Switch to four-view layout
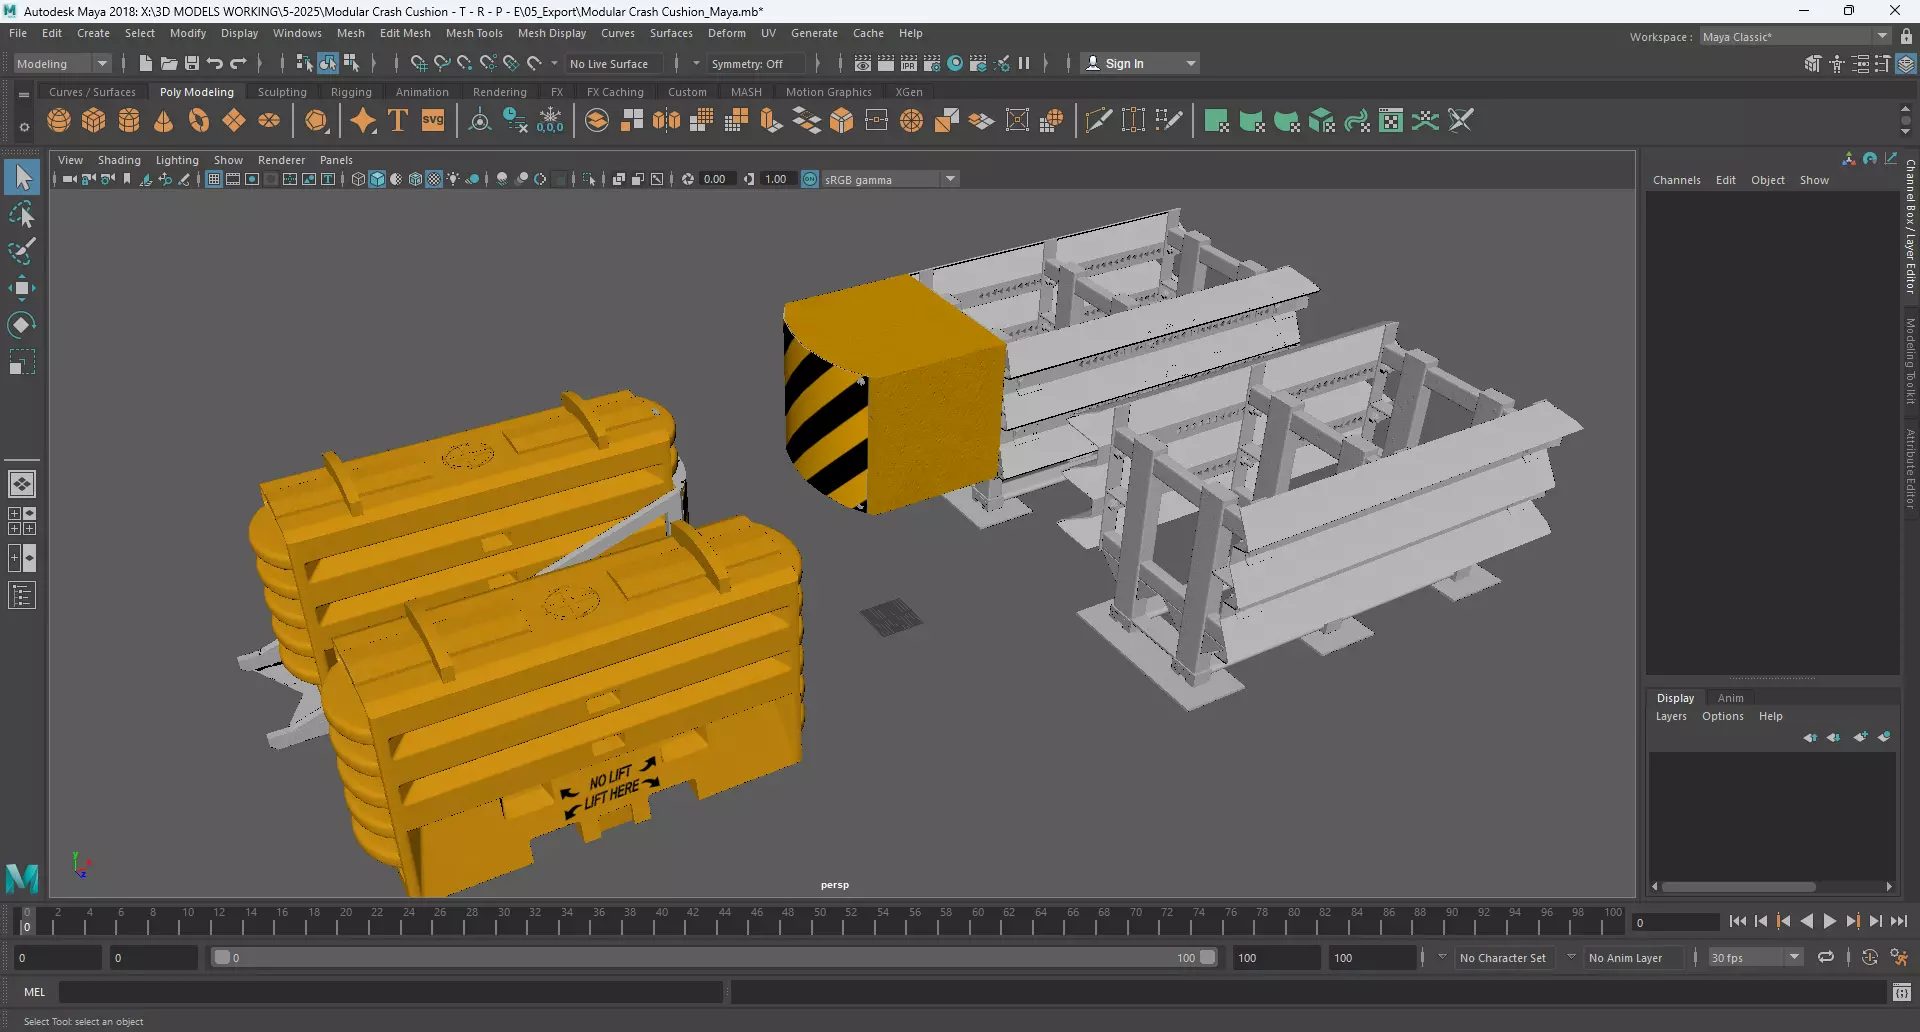The width and height of the screenshot is (1920, 1032). point(22,521)
